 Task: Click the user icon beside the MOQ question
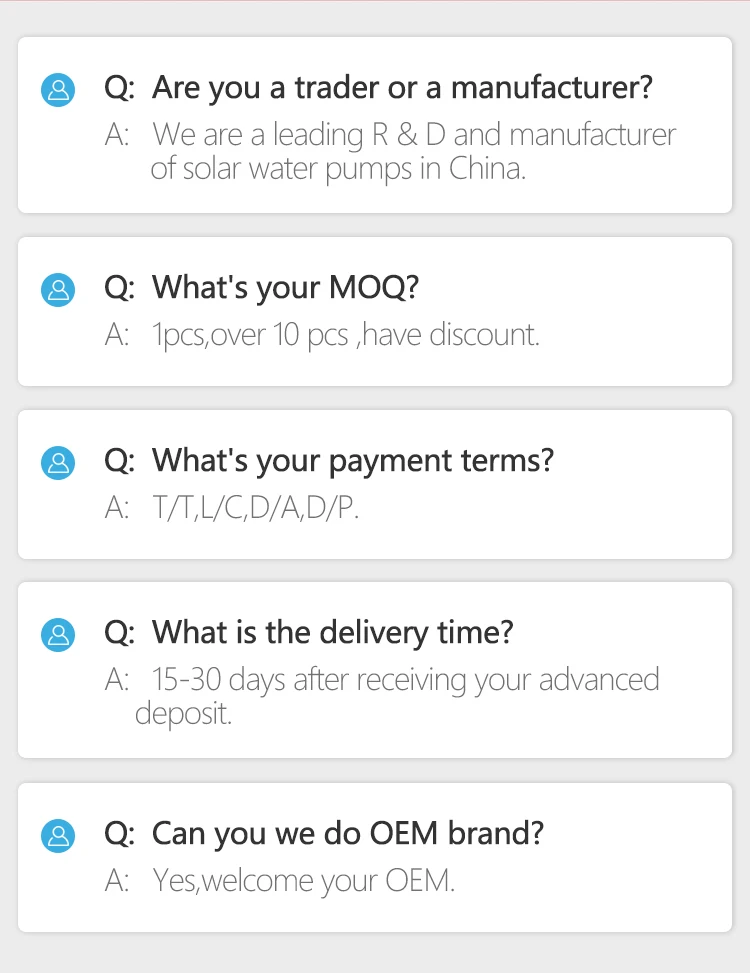(x=58, y=289)
